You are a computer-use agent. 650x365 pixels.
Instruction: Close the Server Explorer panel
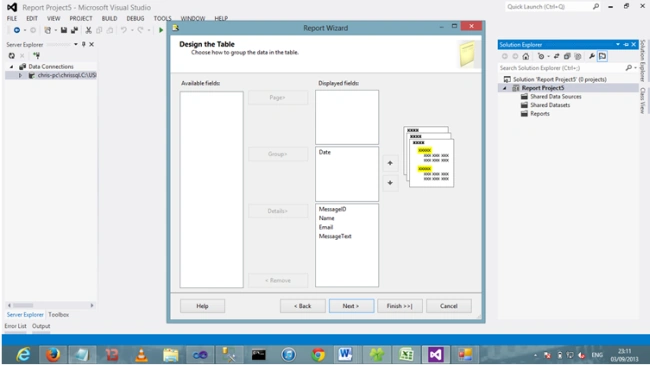tap(92, 44)
